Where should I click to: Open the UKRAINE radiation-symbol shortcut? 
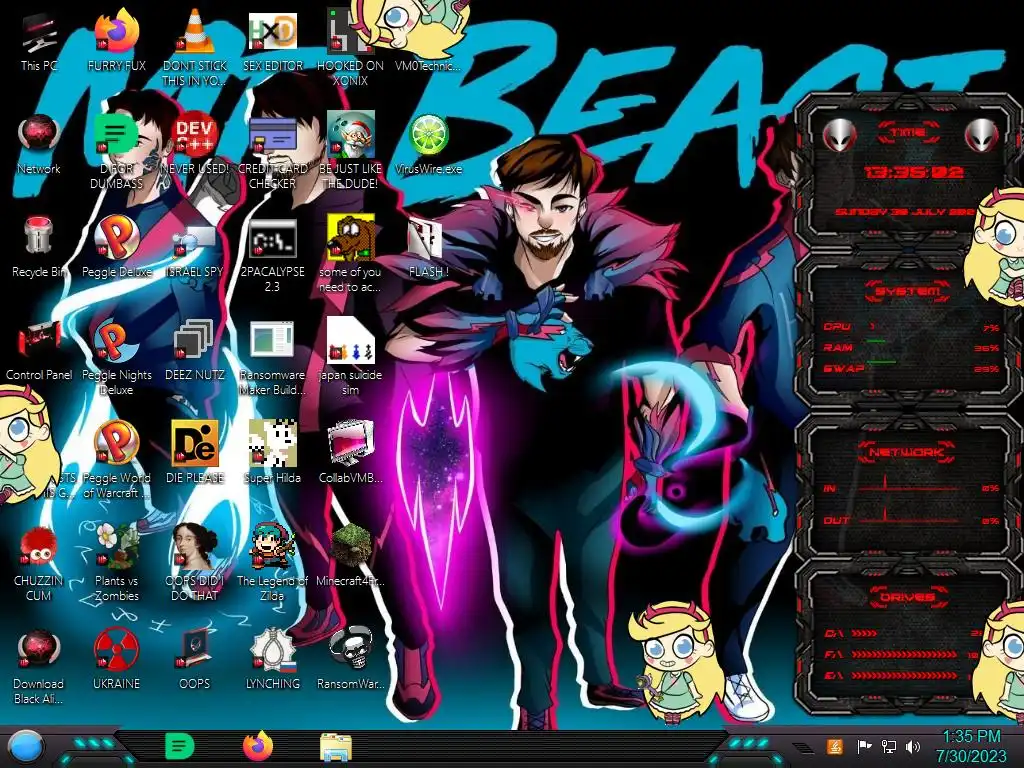[x=117, y=660]
